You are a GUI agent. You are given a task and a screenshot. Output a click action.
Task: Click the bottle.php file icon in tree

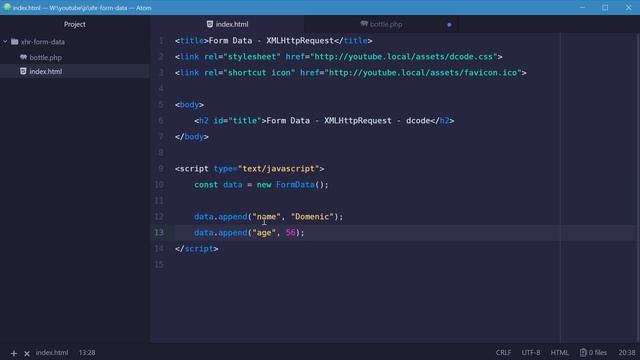coord(23,57)
